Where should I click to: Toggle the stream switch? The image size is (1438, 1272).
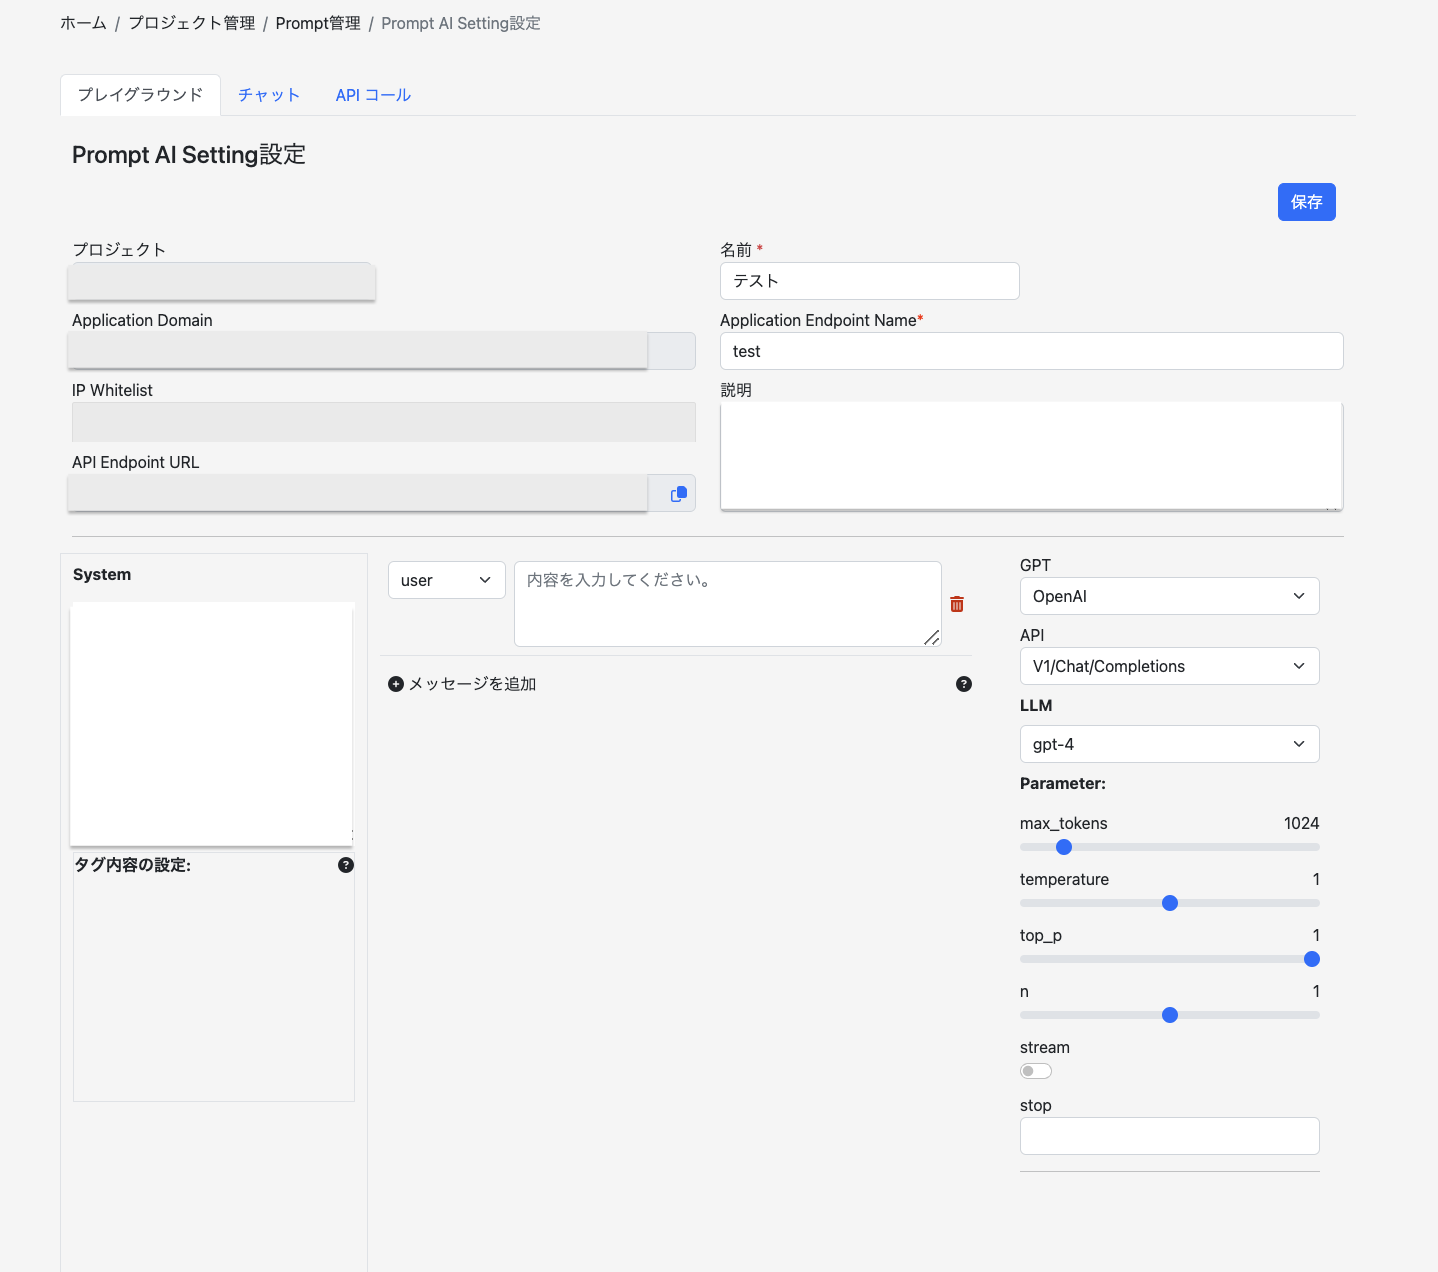(x=1035, y=1071)
